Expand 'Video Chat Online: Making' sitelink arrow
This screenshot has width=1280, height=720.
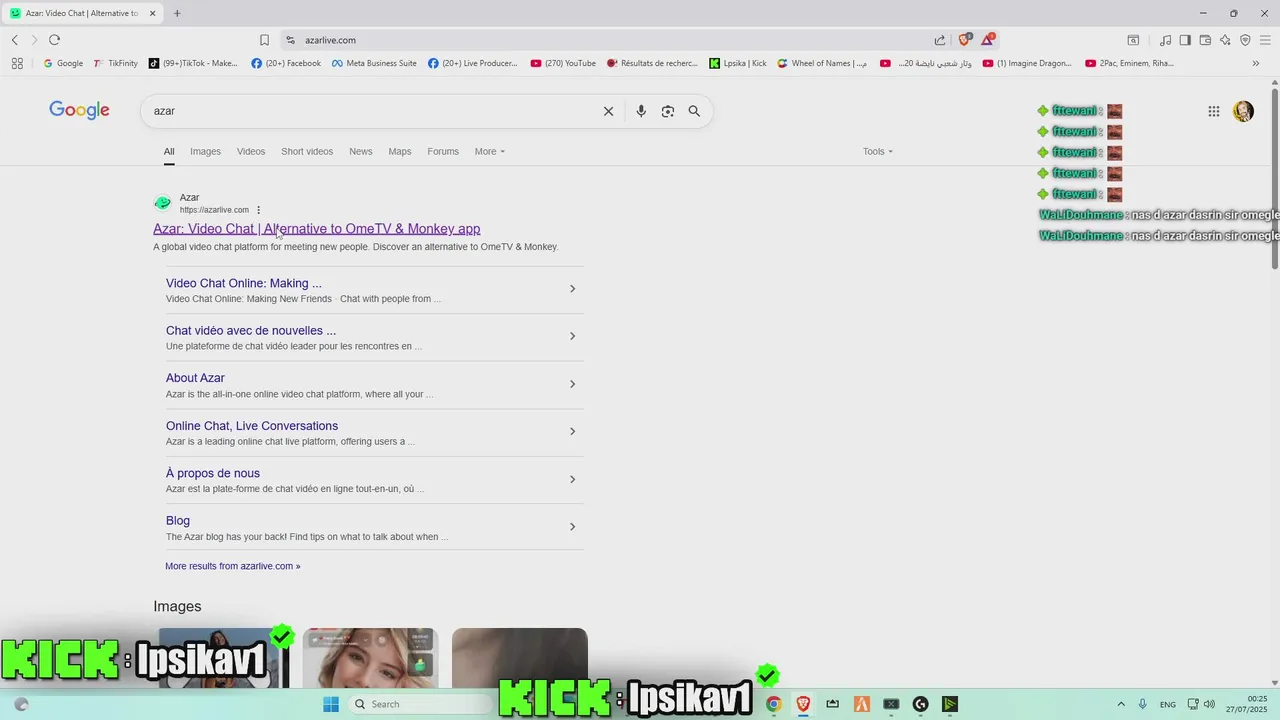click(x=572, y=289)
